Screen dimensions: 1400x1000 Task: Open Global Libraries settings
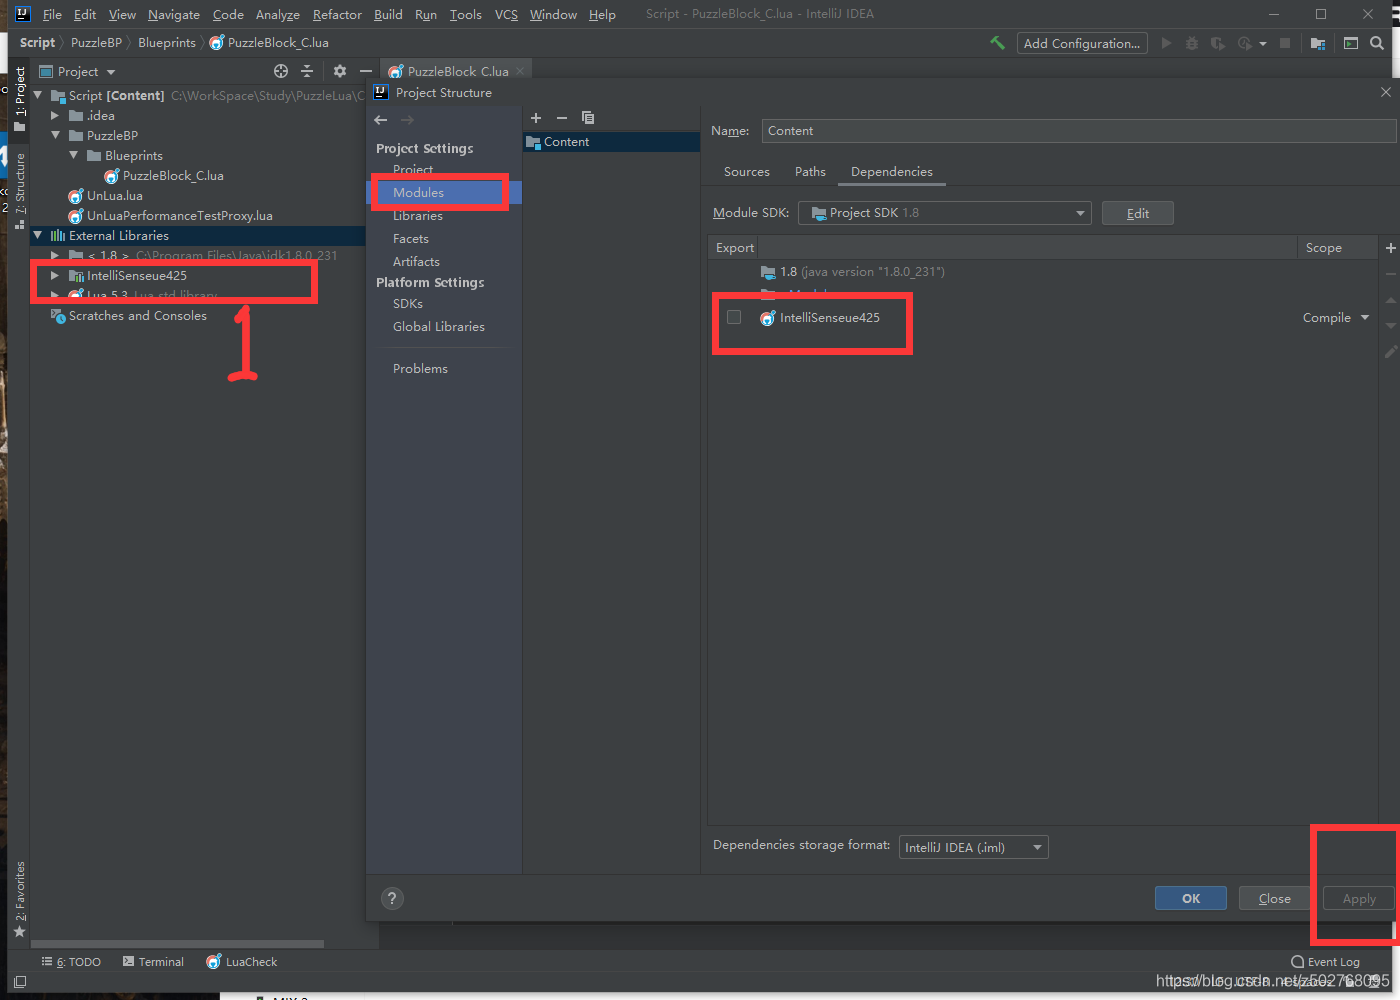(439, 327)
